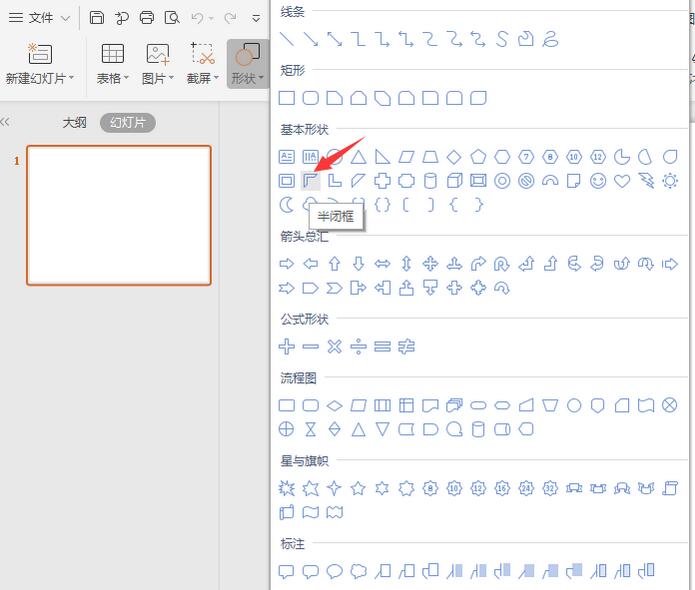The image size is (695, 590).
Task: Choose the rounded rectangle under 矩形
Action: [310, 98]
